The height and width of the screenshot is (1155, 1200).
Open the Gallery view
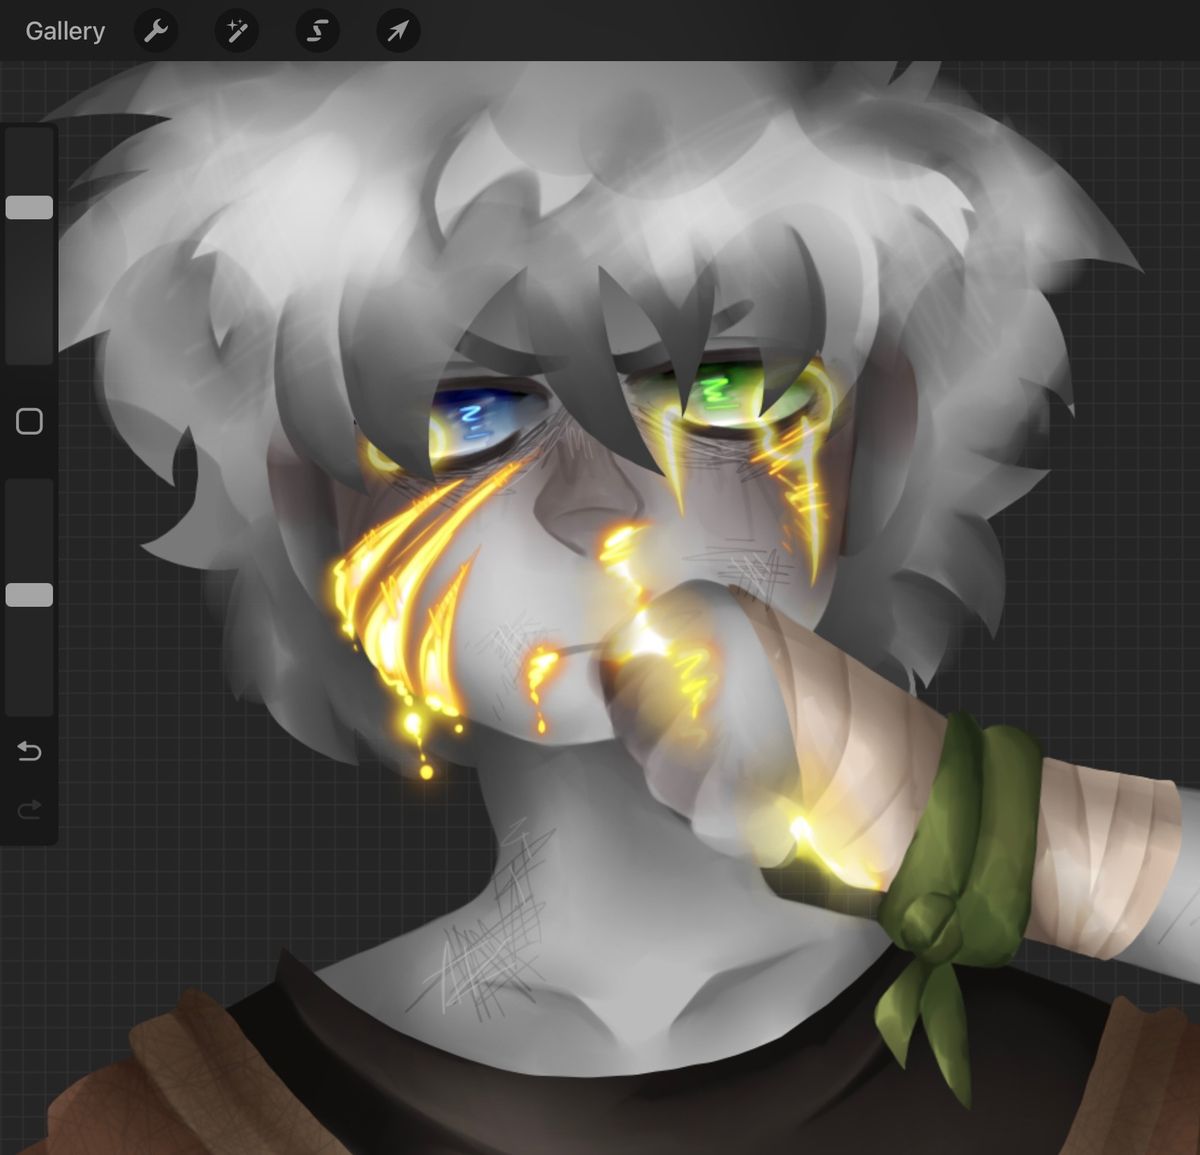tap(65, 31)
